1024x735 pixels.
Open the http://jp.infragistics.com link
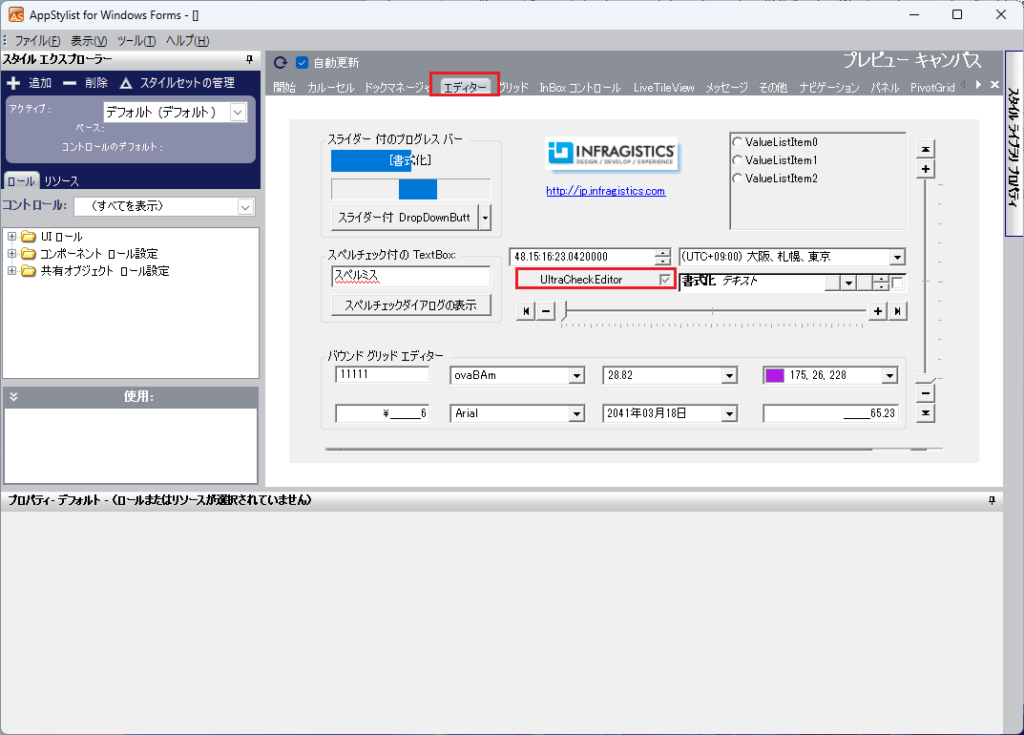[x=605, y=191]
